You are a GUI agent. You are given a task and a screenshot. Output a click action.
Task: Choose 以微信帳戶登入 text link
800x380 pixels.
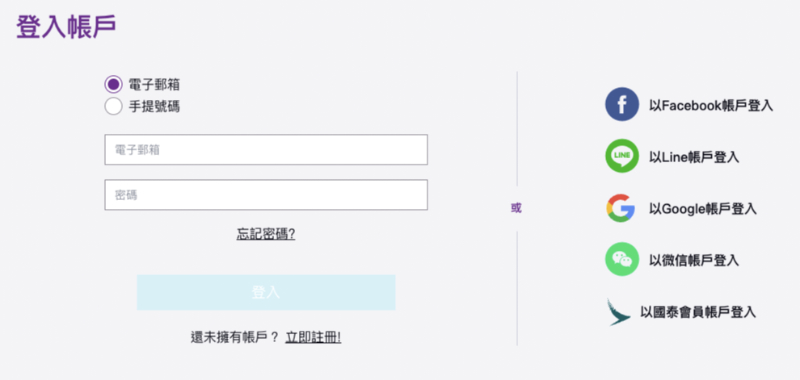(694, 260)
